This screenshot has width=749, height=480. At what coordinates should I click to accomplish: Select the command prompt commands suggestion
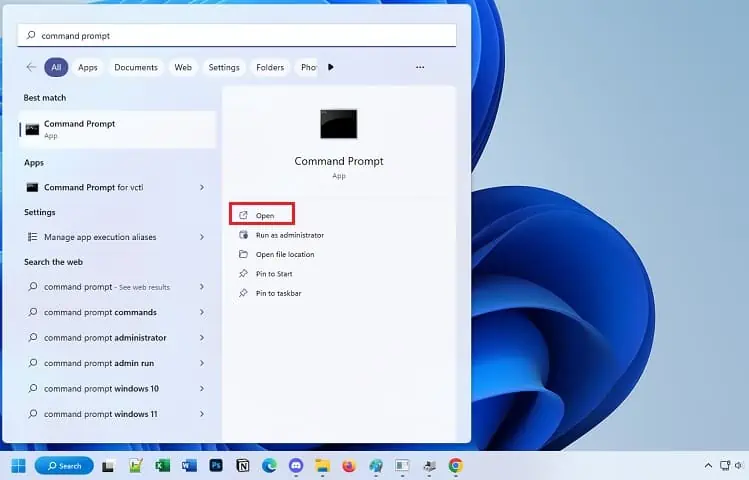coord(107,312)
